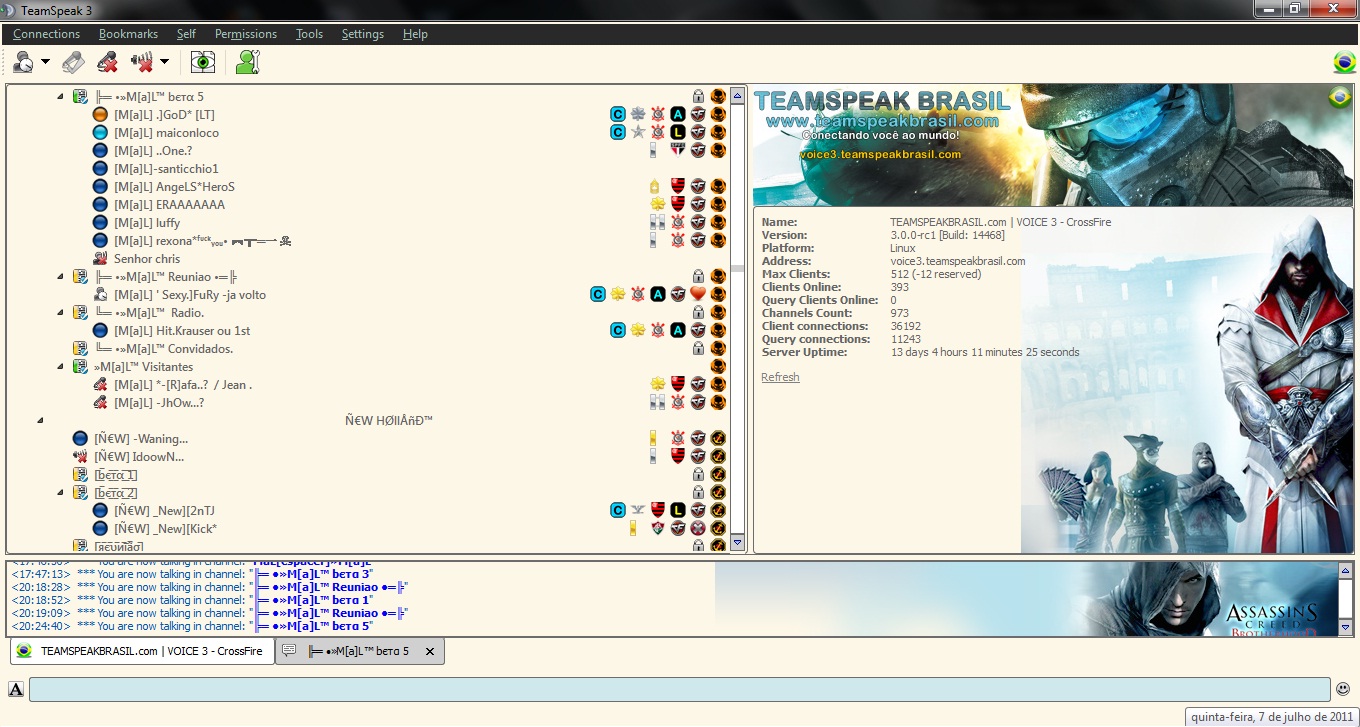Select user [M[a]L] -JhOw...?
Image resolution: width=1360 pixels, height=727 pixels.
[159, 403]
